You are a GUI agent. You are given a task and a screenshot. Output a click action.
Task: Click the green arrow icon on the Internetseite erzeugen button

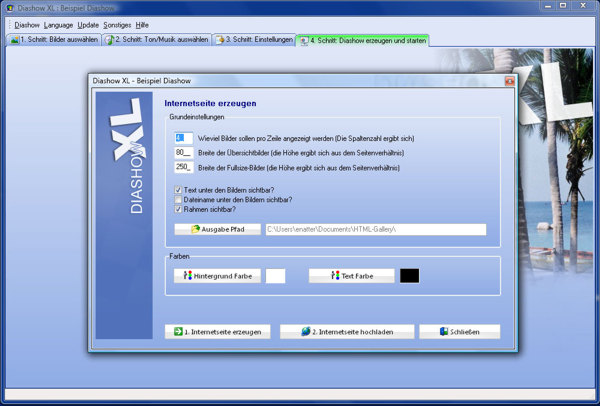[x=178, y=331]
